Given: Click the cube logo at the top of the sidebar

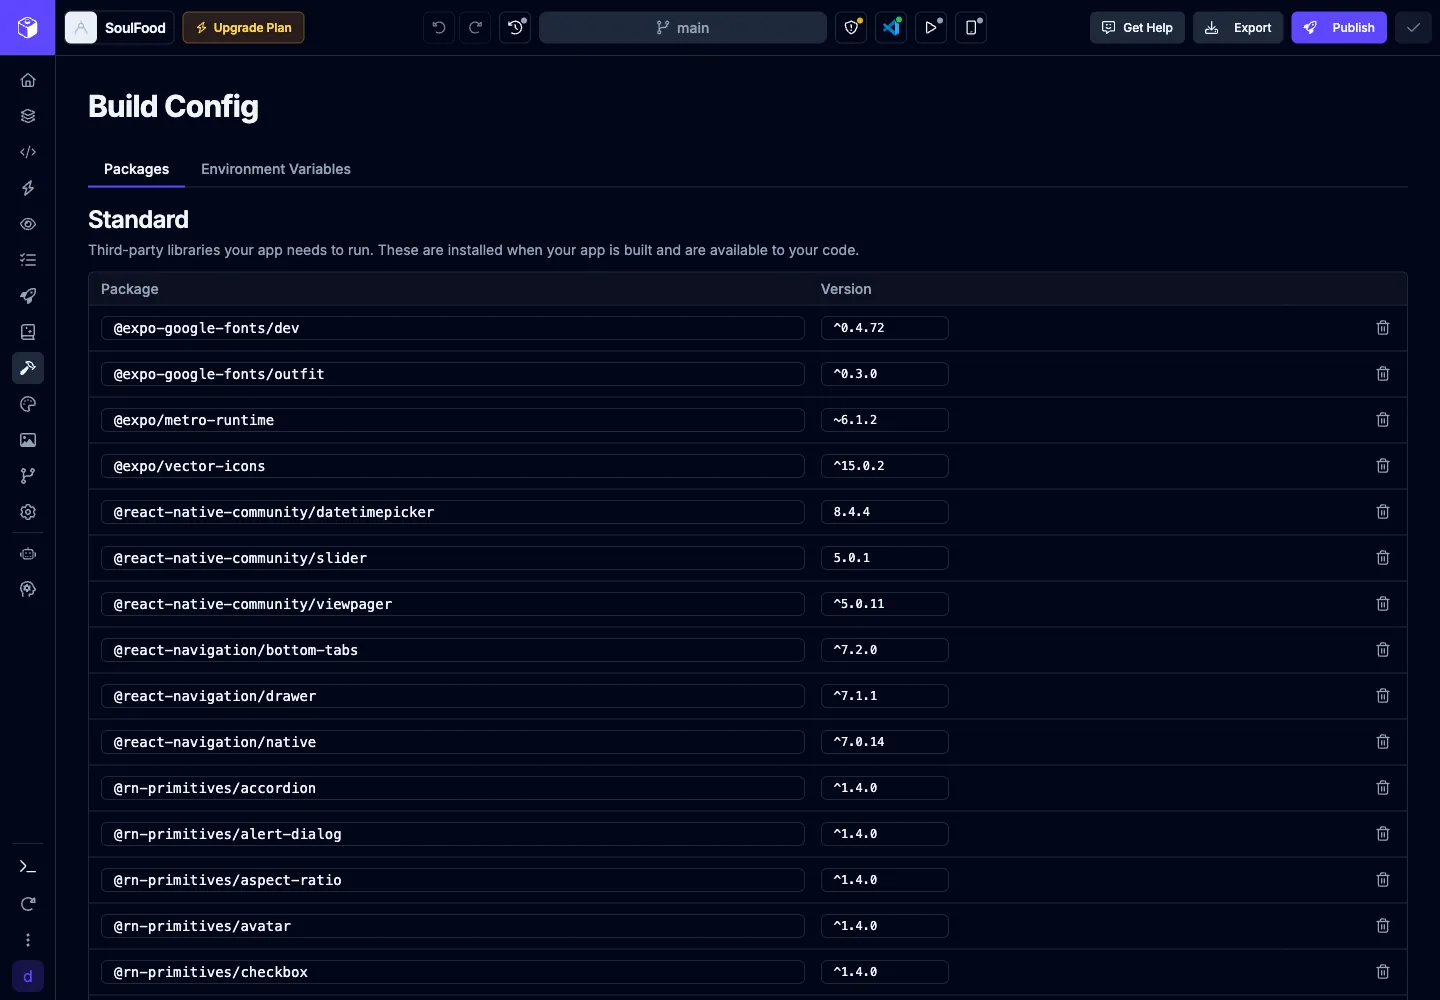Looking at the screenshot, I should click(x=27, y=27).
